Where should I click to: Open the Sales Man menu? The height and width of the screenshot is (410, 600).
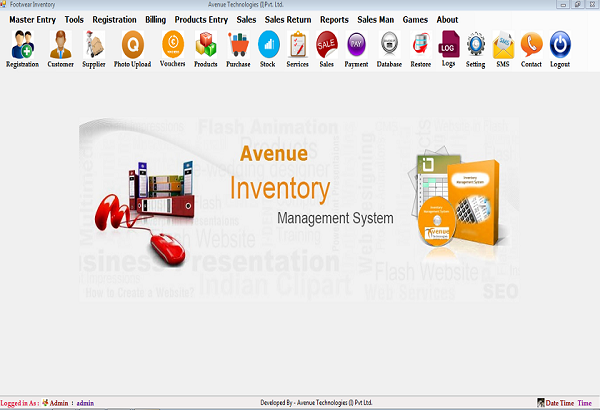[376, 20]
